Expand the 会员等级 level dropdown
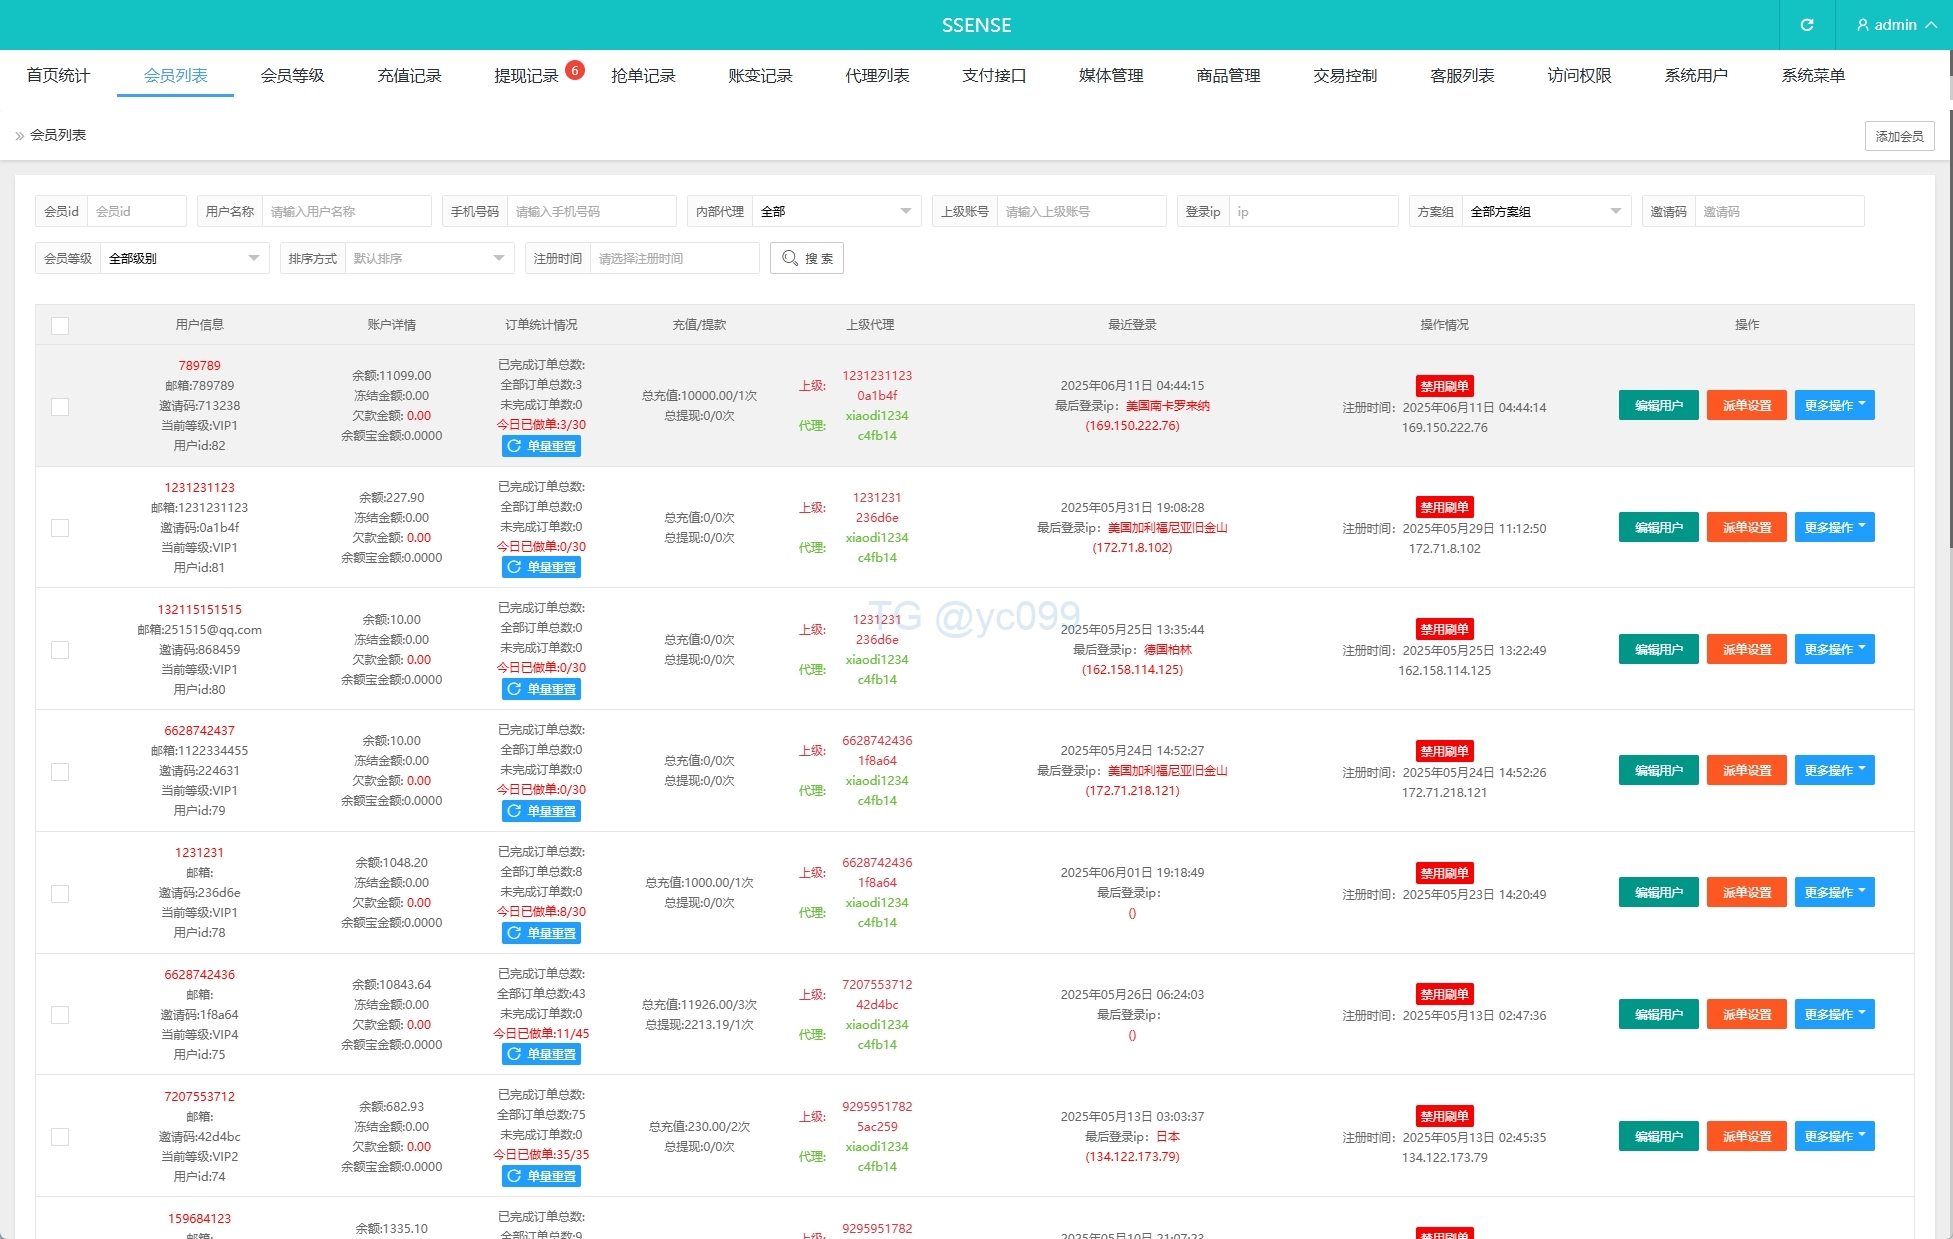 [183, 258]
